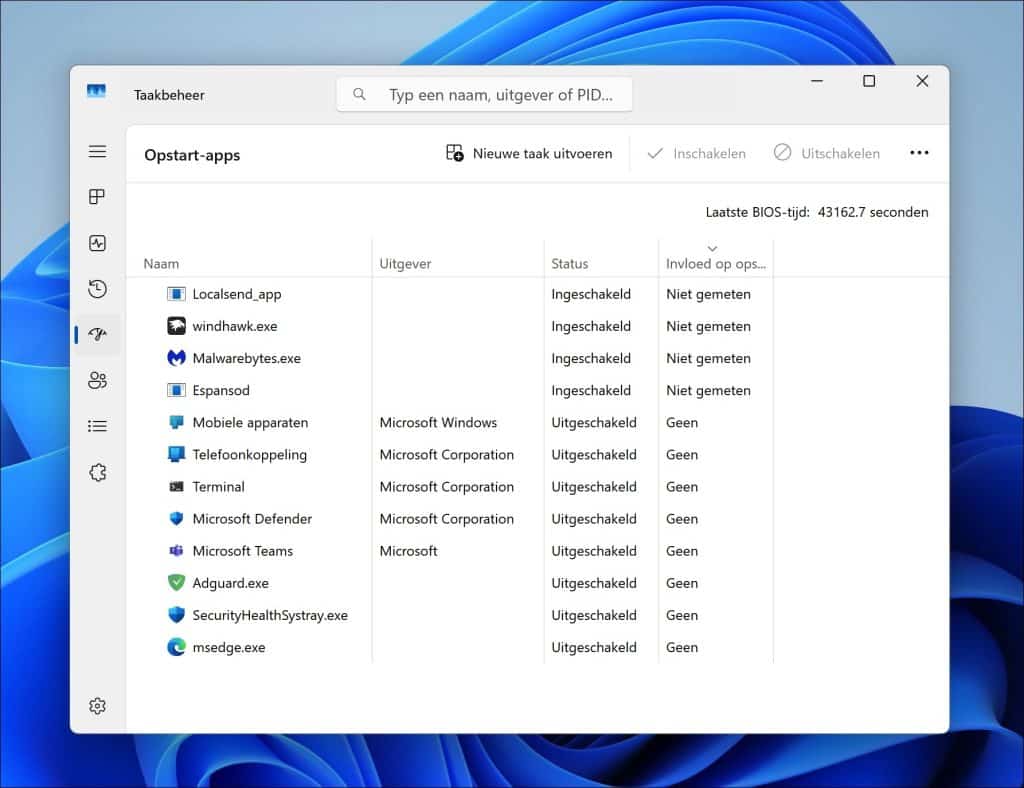The width and height of the screenshot is (1024, 788).
Task: Click the Opstart-apps page heading
Action: pyautogui.click(x=192, y=155)
